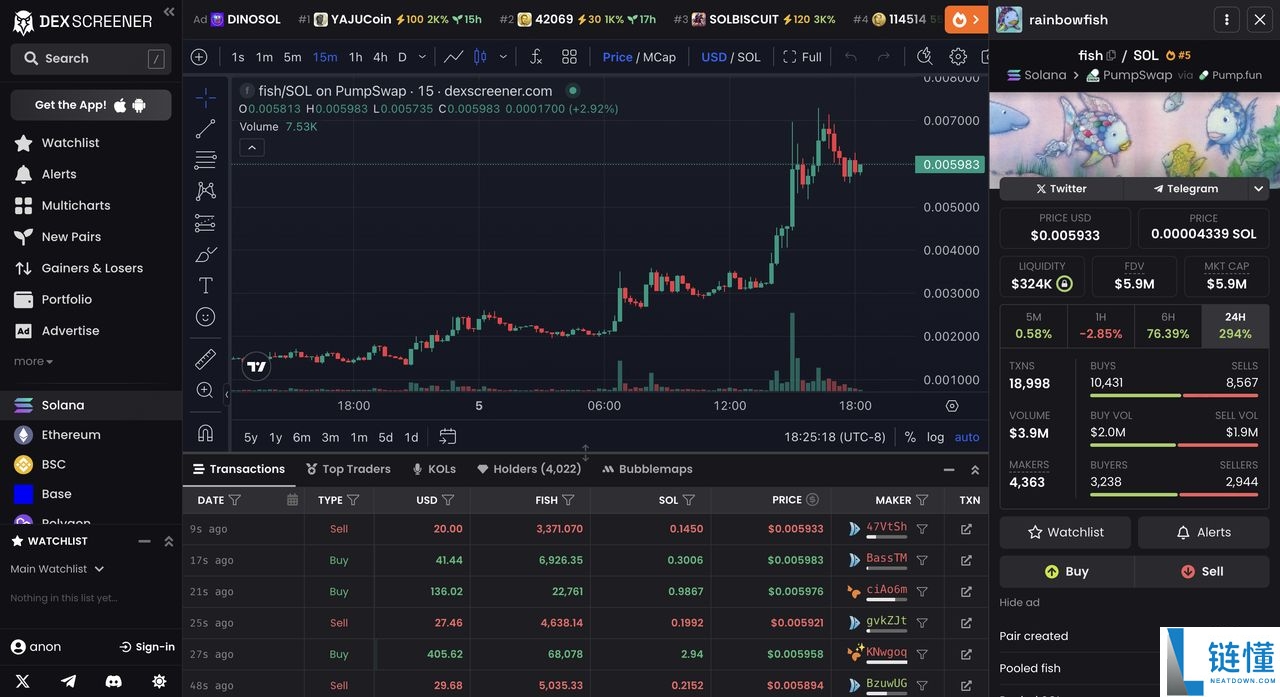
Task: Select the 5d date range
Action: [385, 437]
